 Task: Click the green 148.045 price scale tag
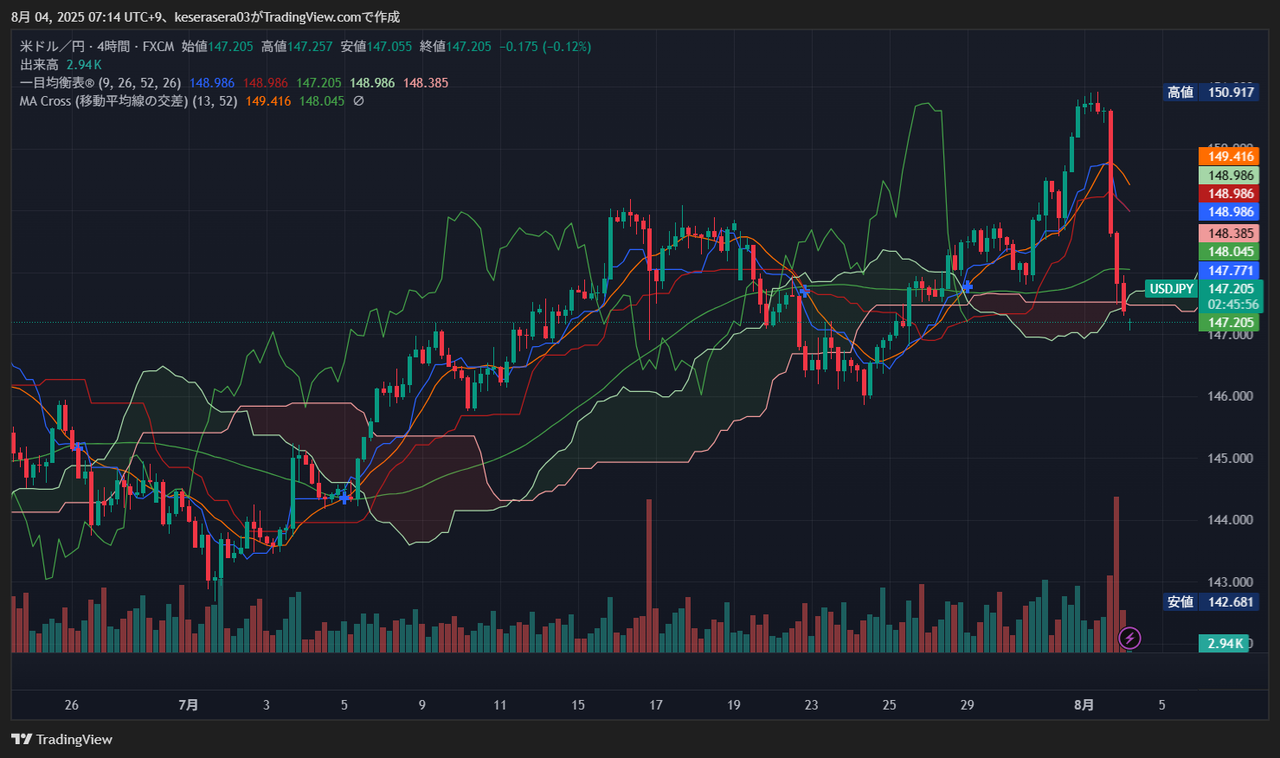[1227, 252]
